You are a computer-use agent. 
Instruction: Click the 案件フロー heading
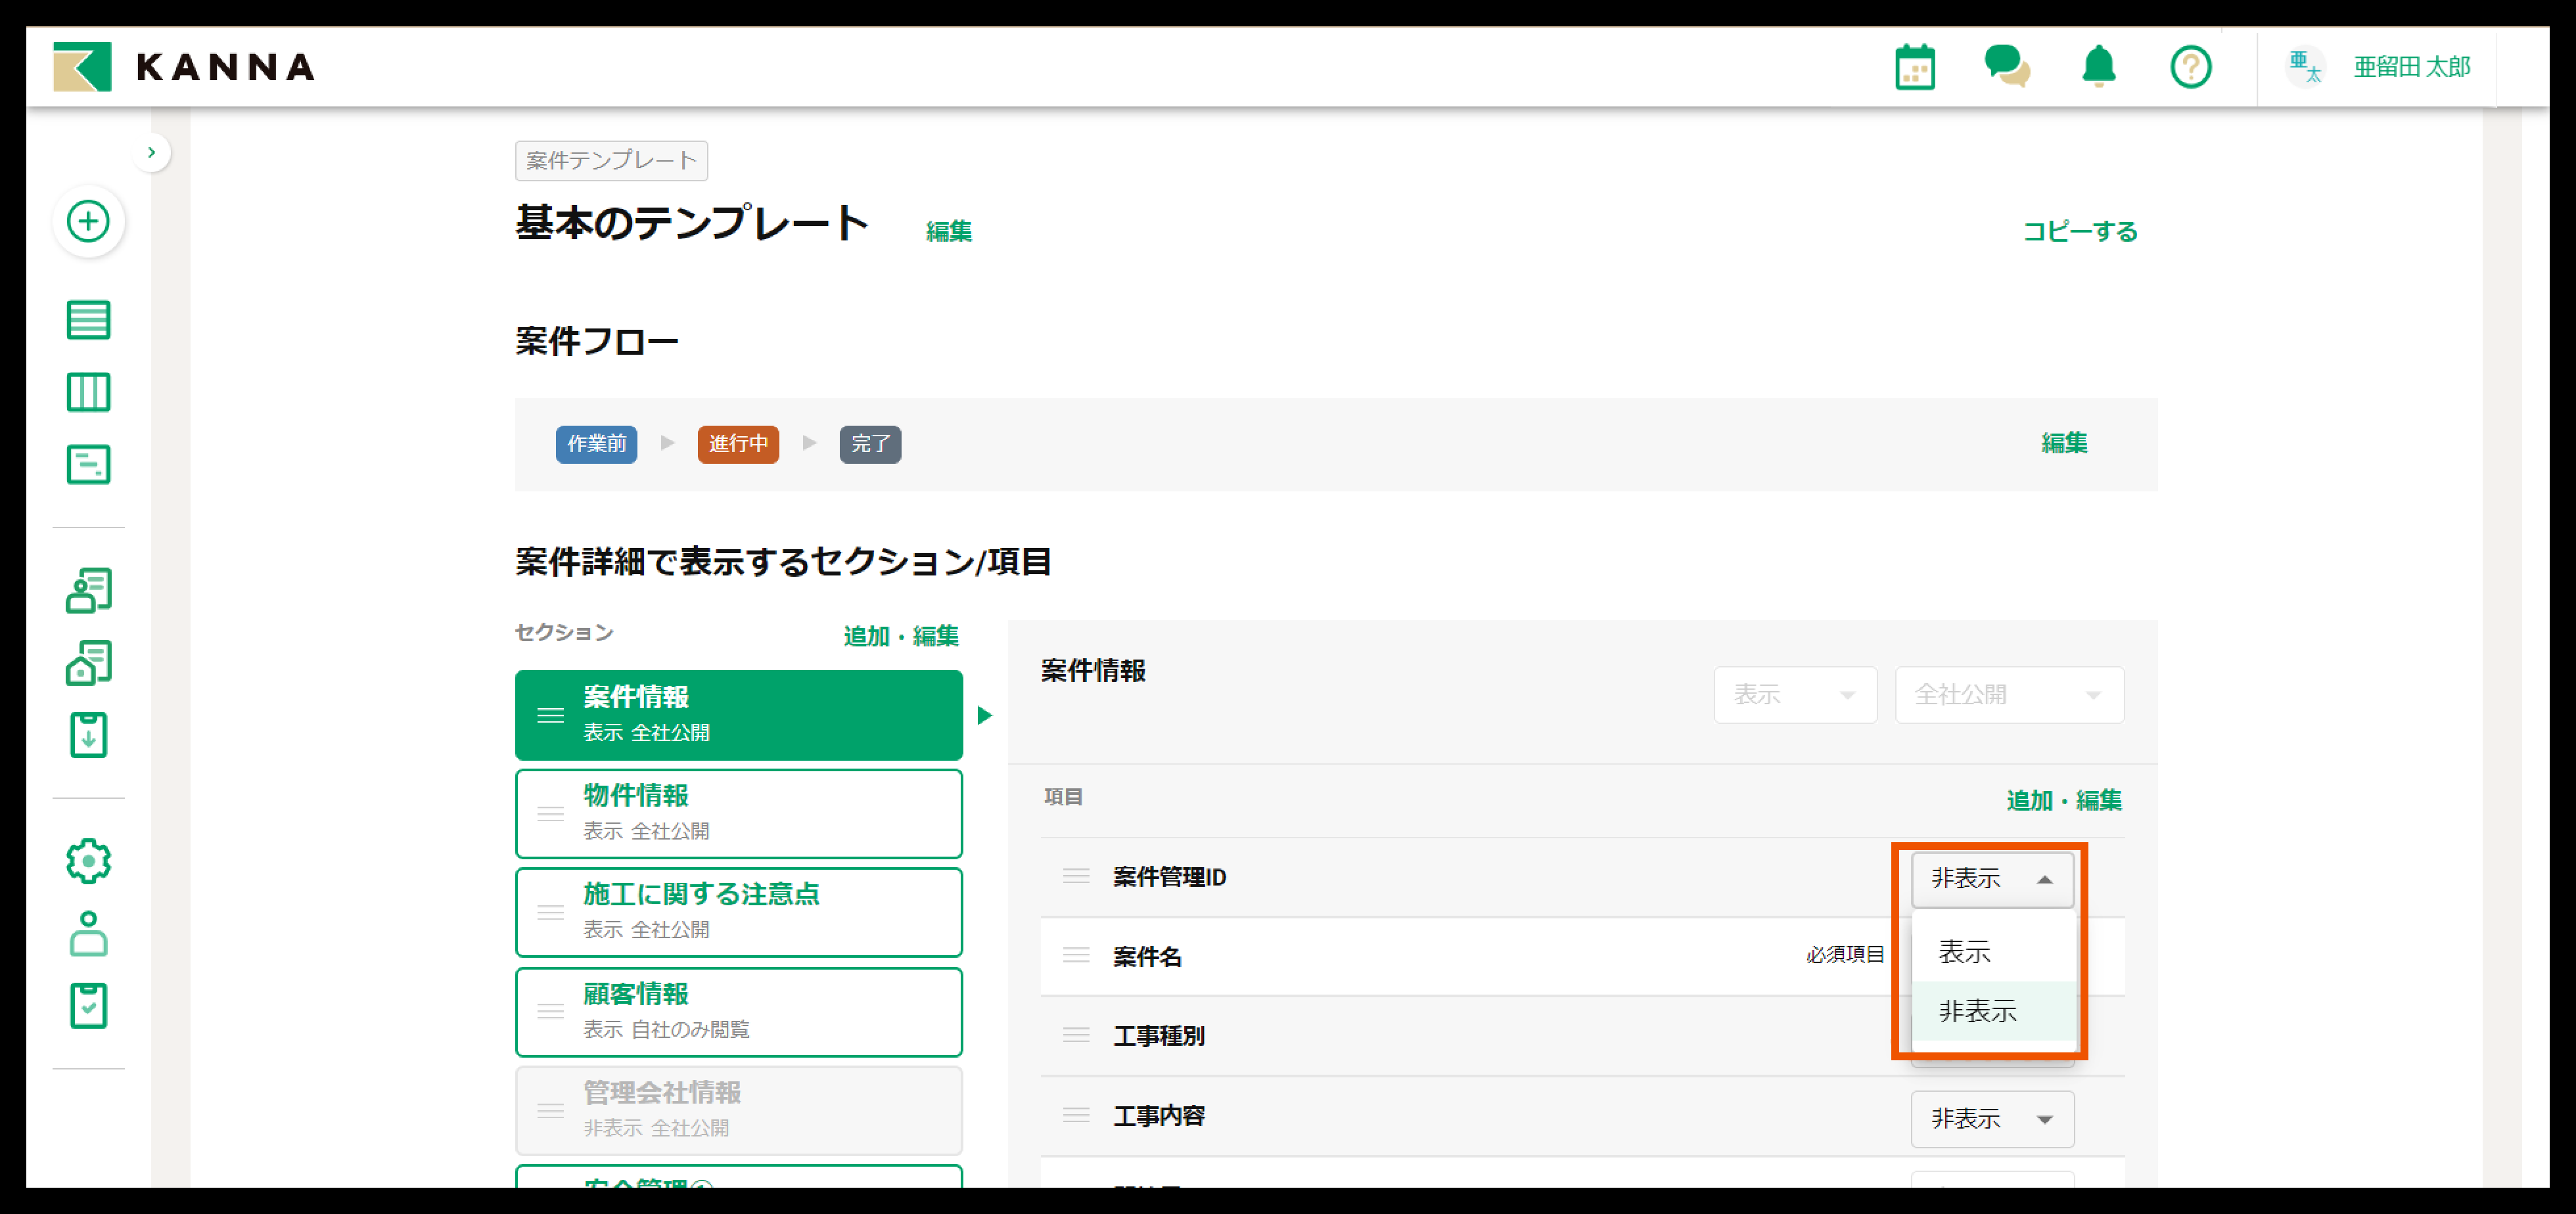[x=596, y=342]
